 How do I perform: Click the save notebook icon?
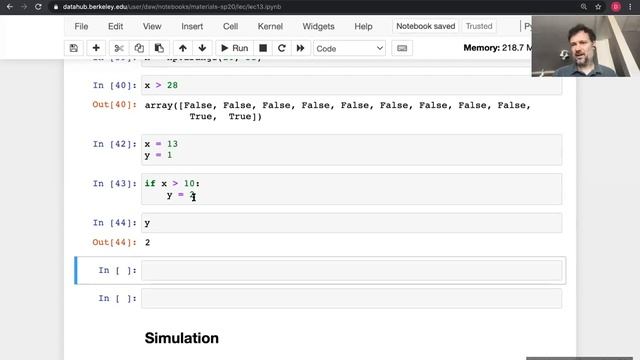point(73,48)
